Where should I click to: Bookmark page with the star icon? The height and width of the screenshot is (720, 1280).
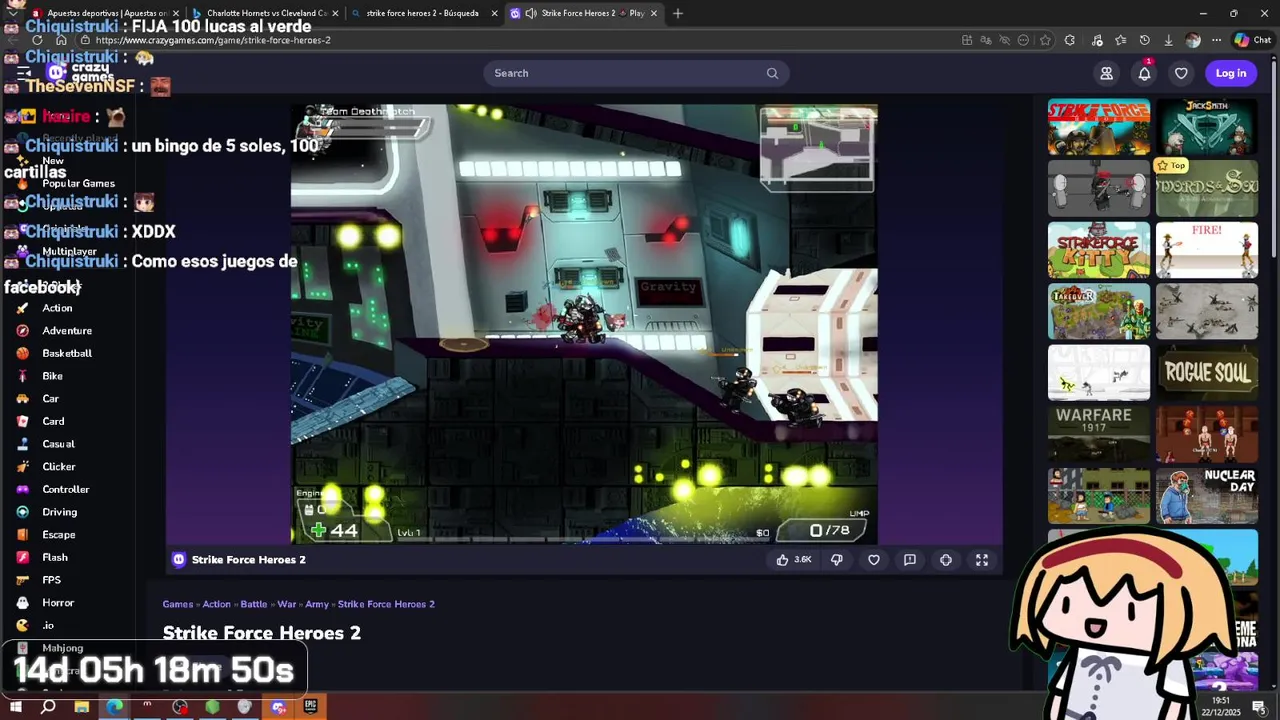pyautogui.click(x=1045, y=40)
